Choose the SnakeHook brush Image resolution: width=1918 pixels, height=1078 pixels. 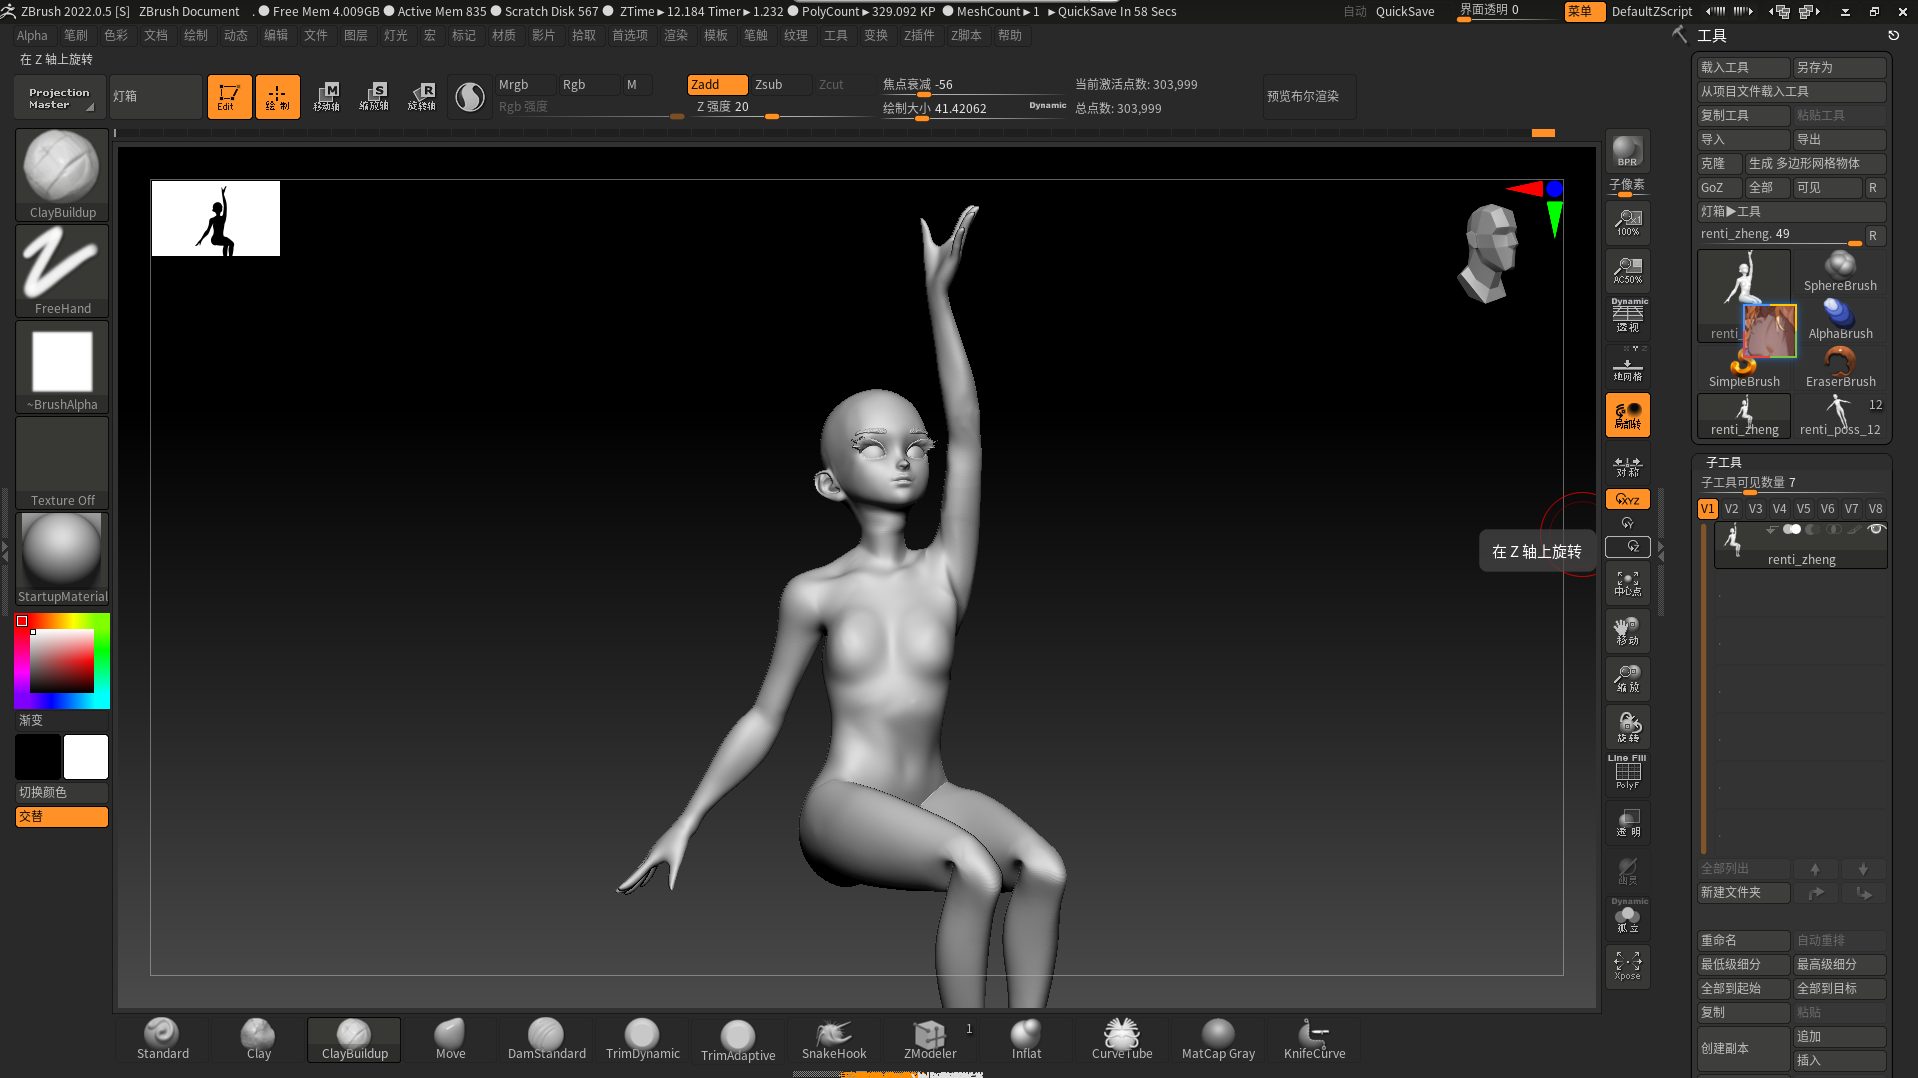coord(833,1039)
